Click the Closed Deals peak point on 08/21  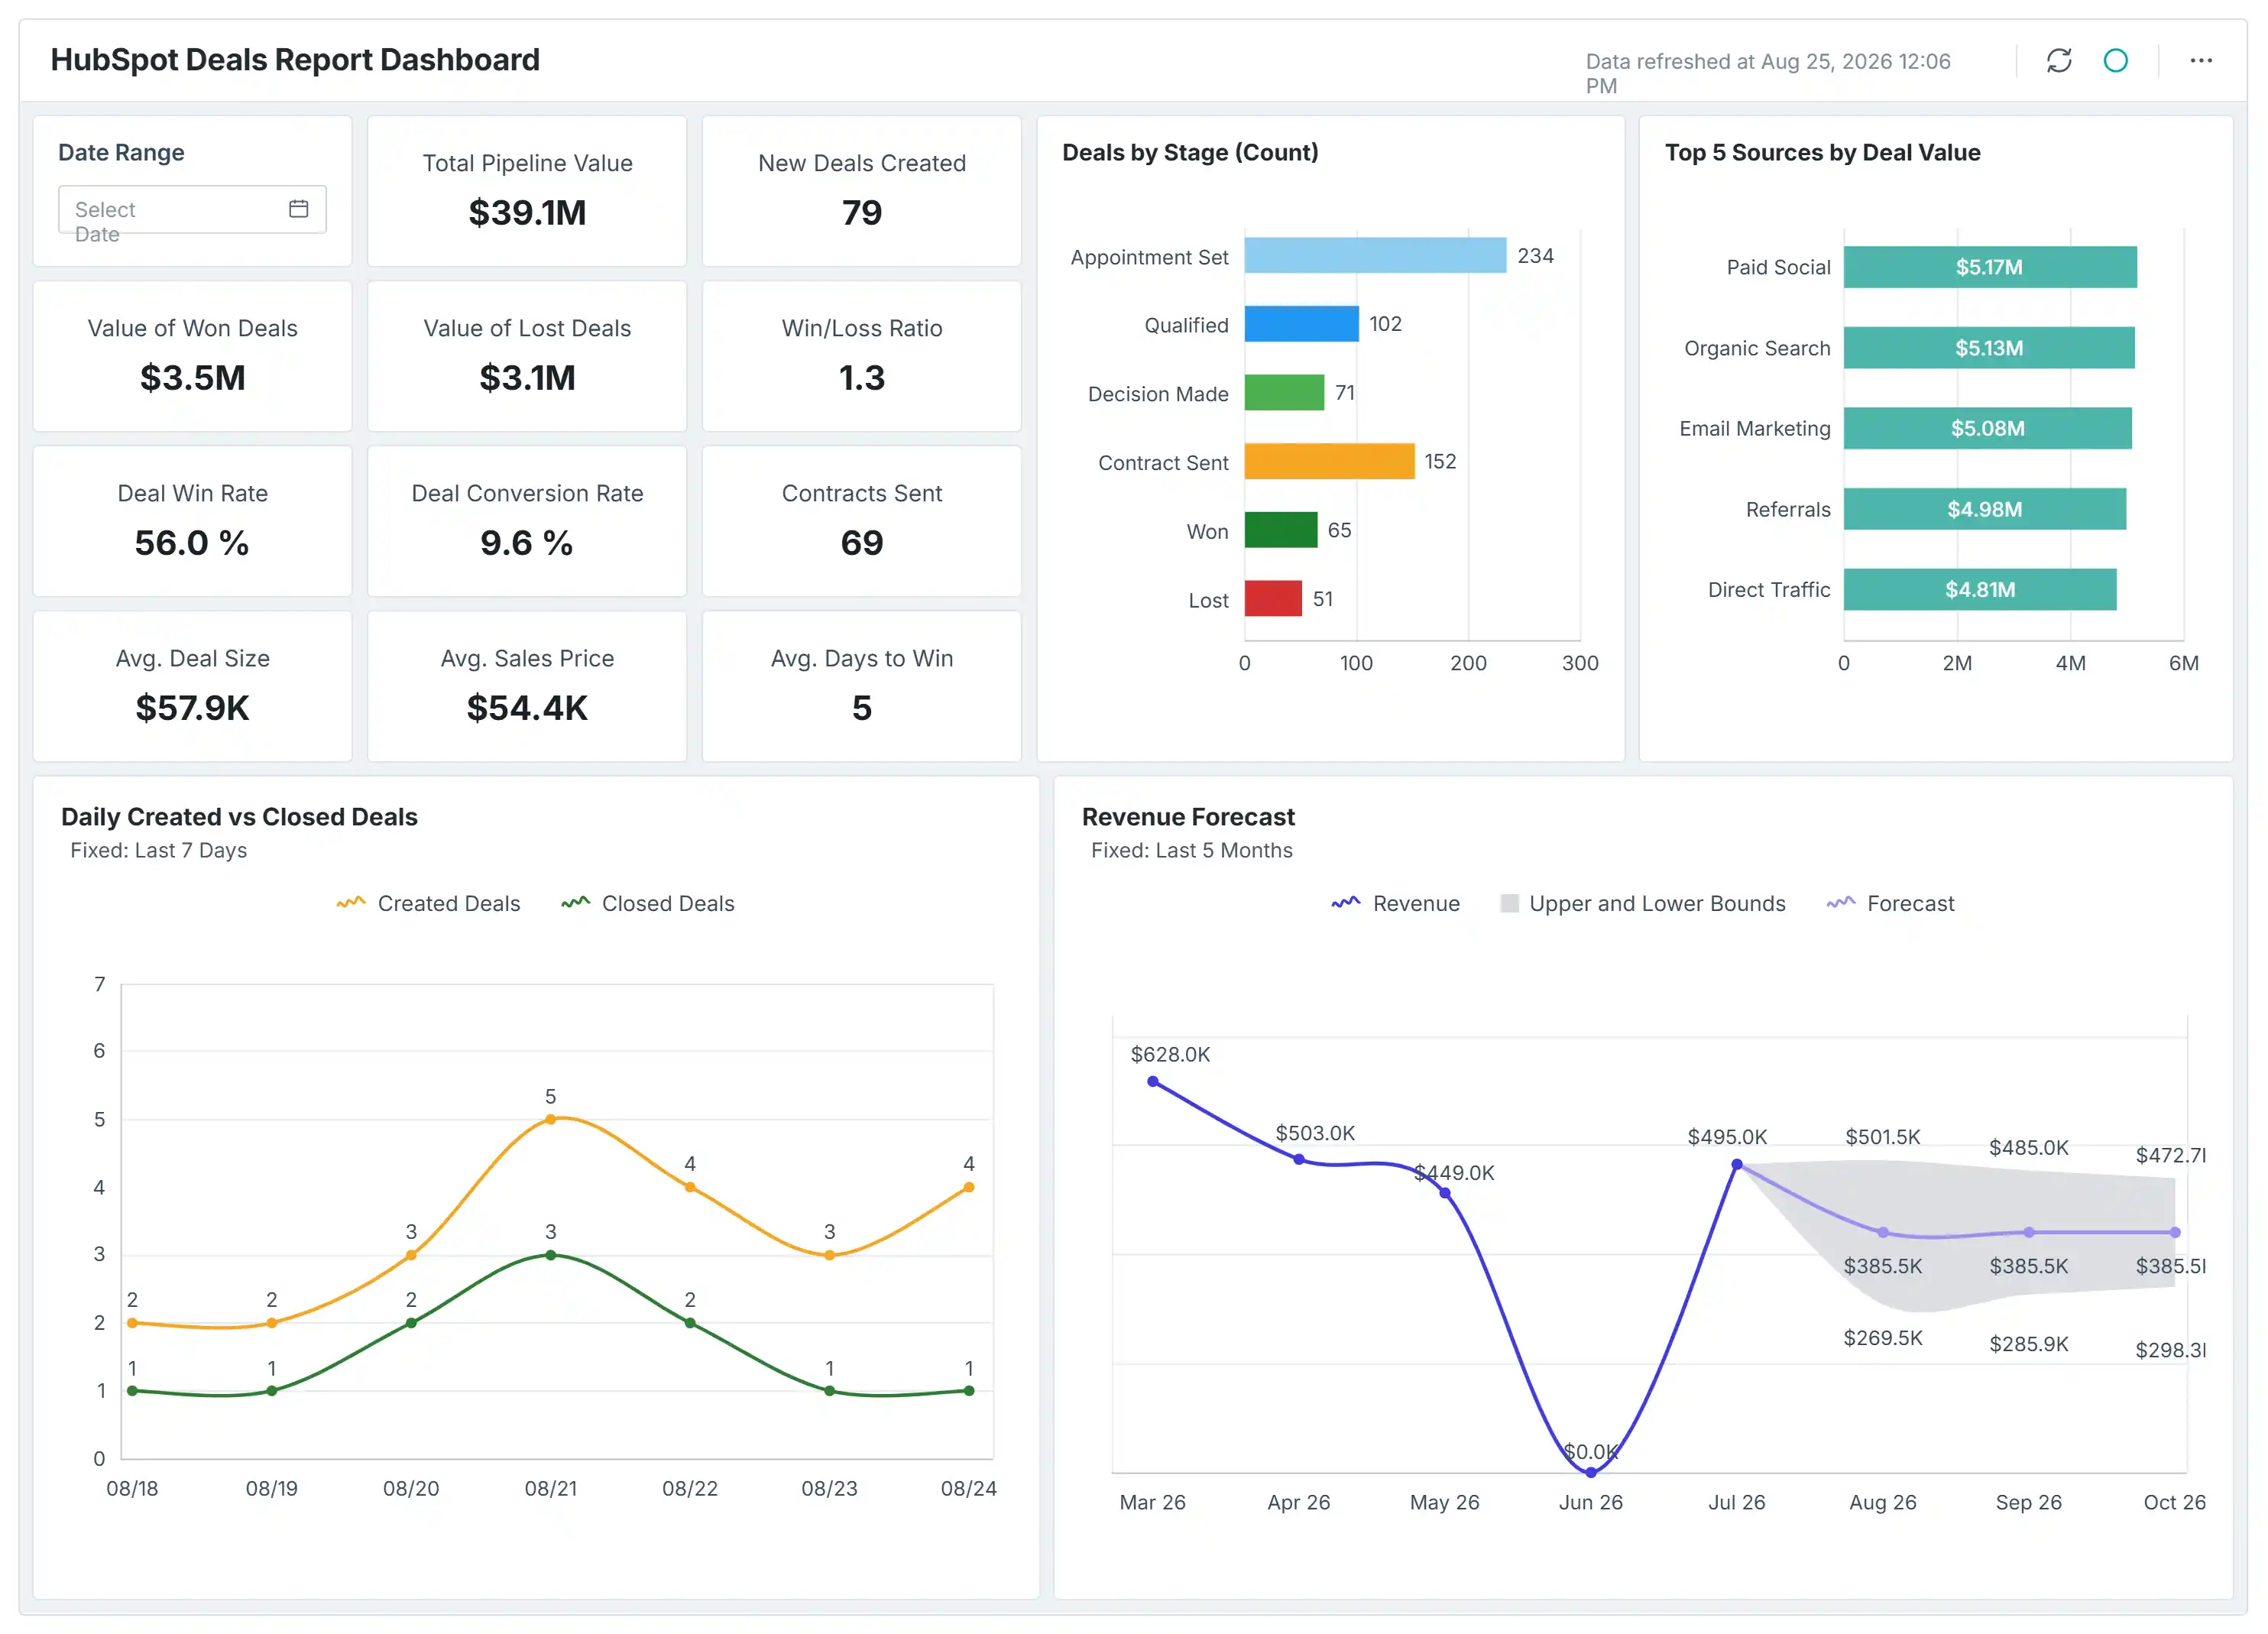point(550,1255)
